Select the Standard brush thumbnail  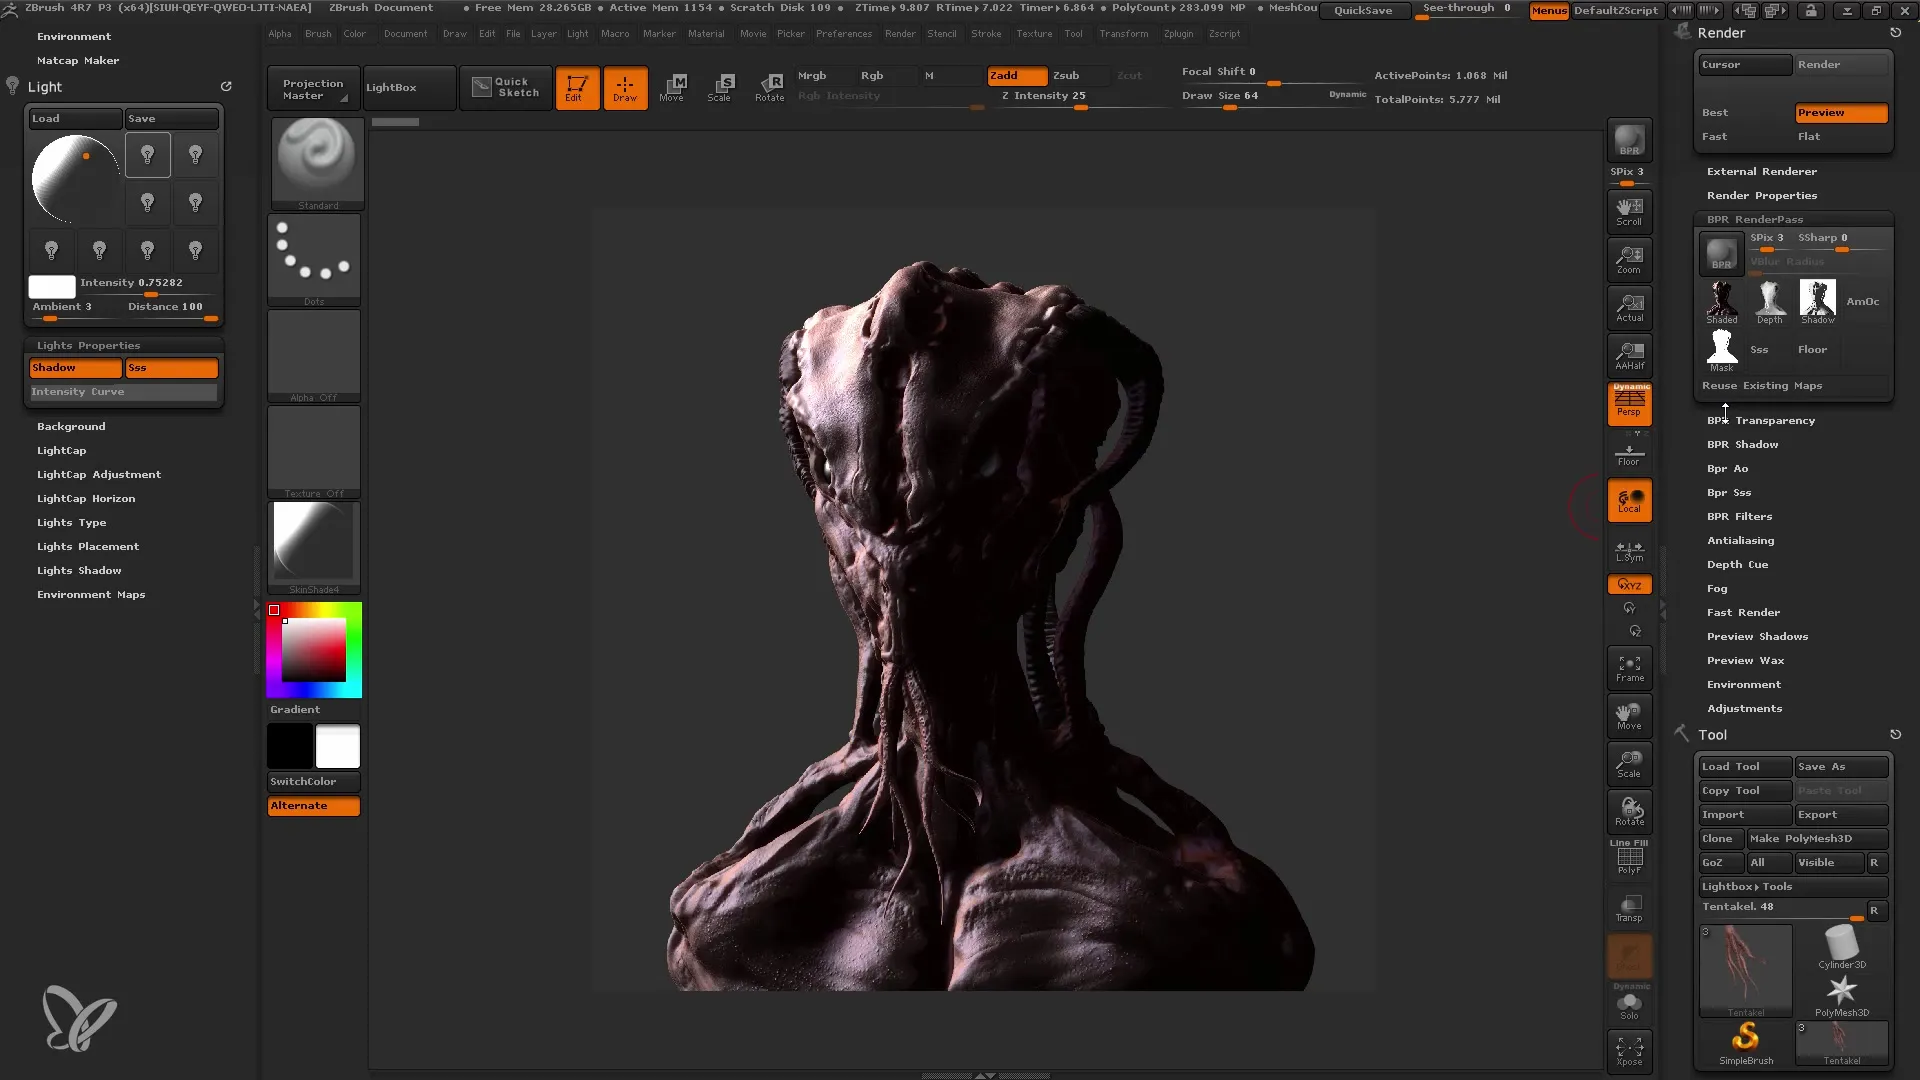coord(316,163)
